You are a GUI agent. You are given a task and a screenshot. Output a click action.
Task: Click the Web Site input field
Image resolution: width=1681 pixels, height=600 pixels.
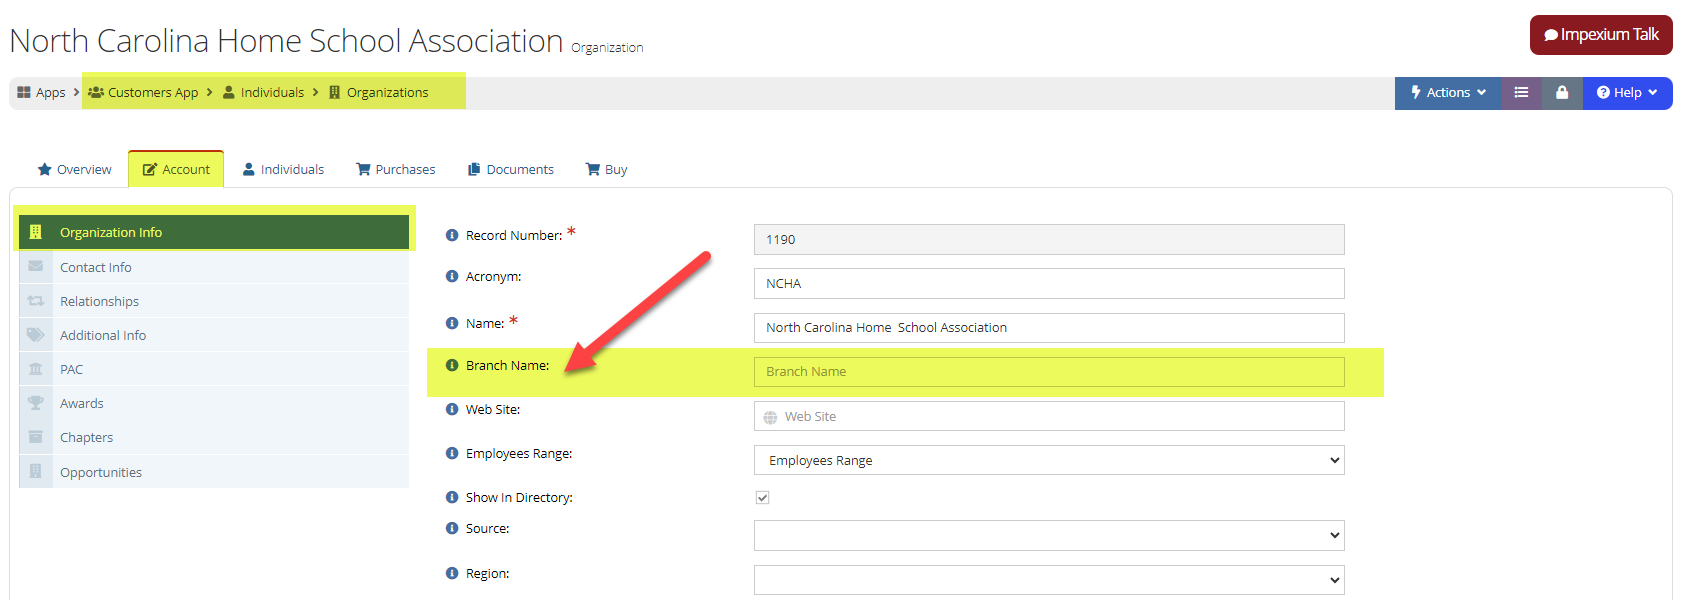tap(1049, 416)
